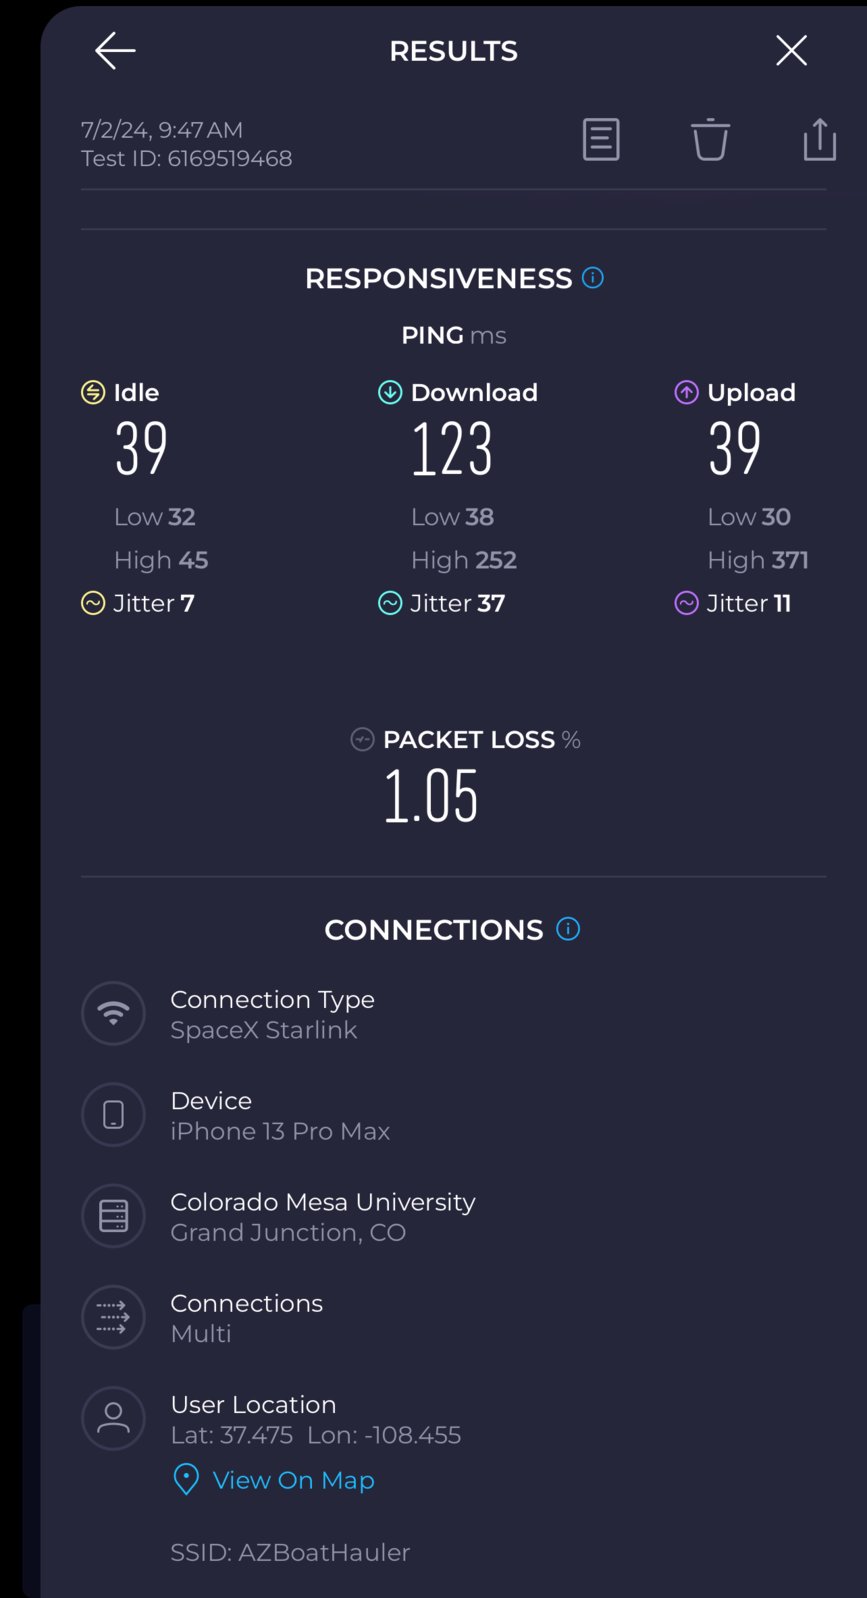Image resolution: width=867 pixels, height=1598 pixels.
Task: Open the notes document icon
Action: (601, 139)
